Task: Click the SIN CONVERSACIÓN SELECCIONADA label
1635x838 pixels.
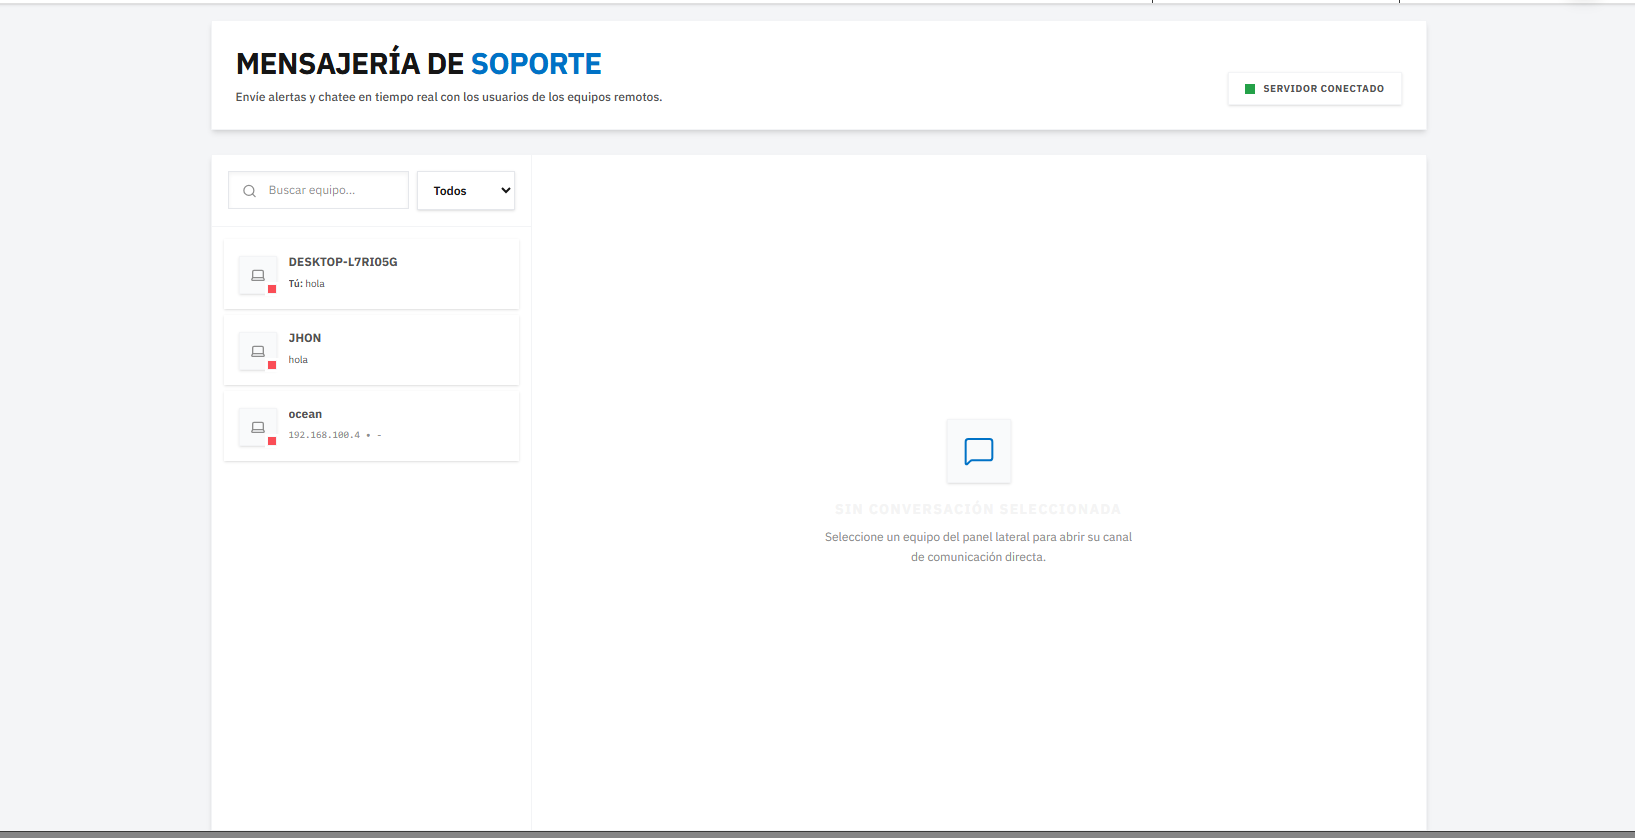Action: point(978,509)
